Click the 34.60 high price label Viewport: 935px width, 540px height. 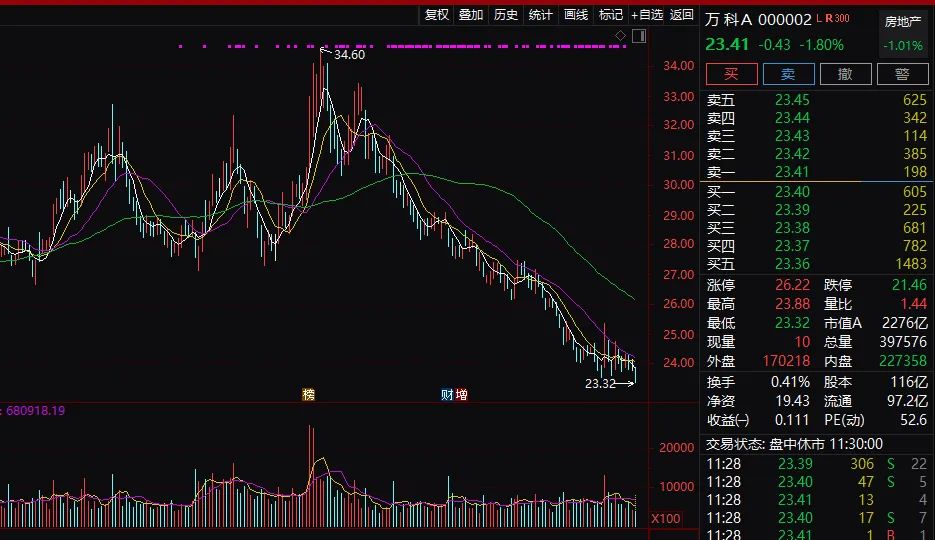(349, 55)
